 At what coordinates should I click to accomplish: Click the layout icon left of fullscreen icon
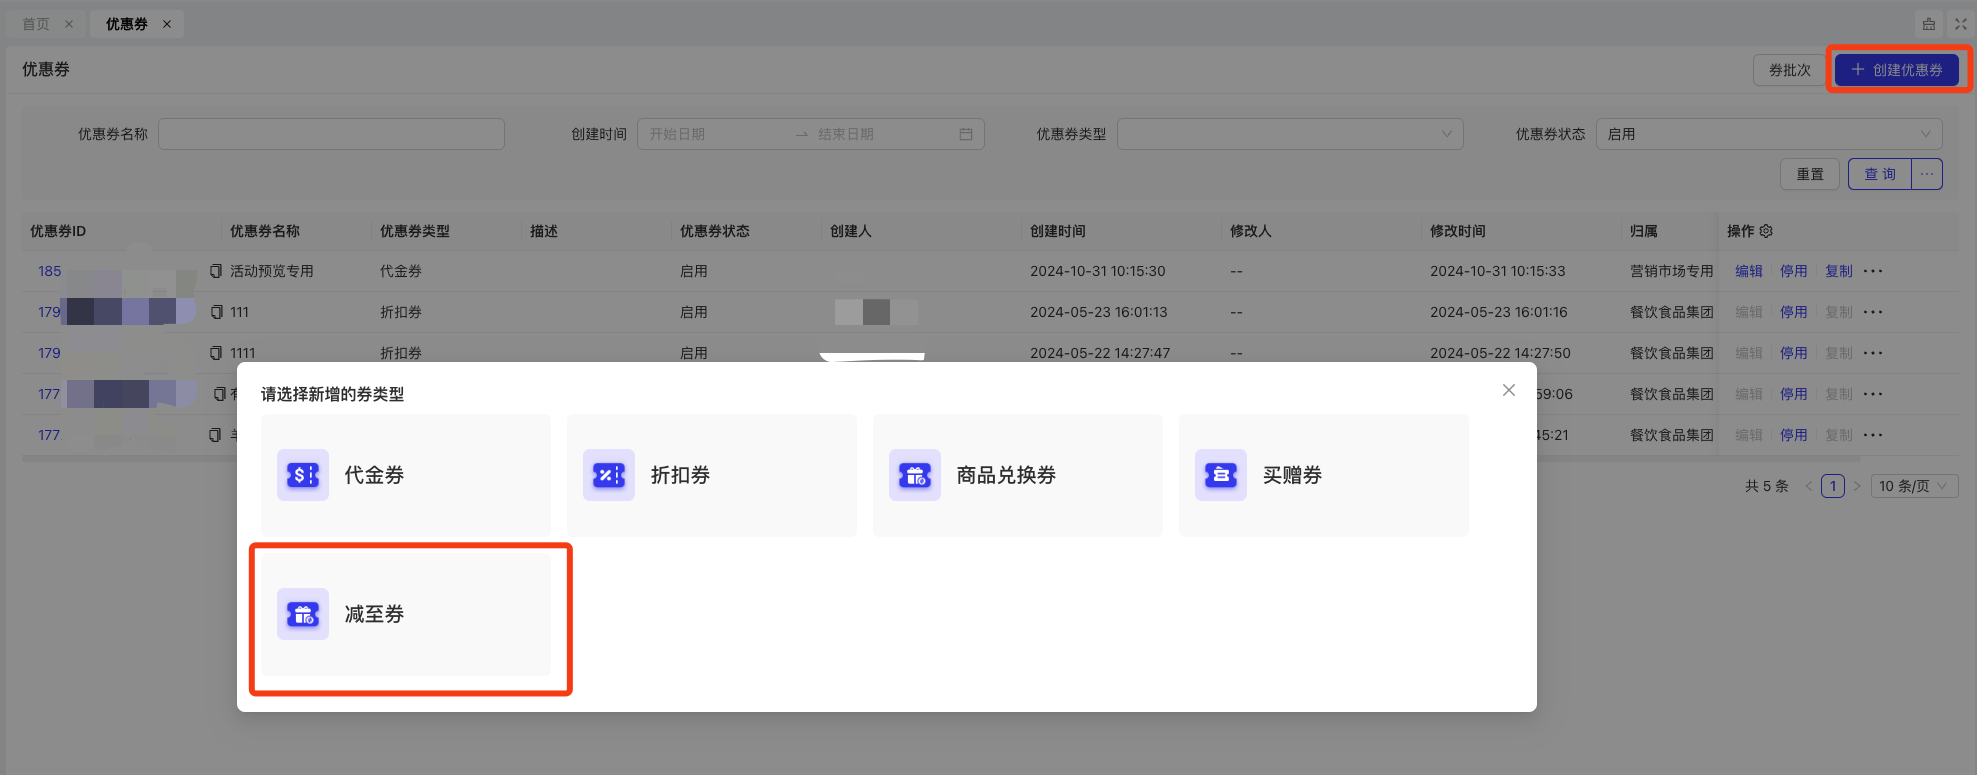[1929, 24]
